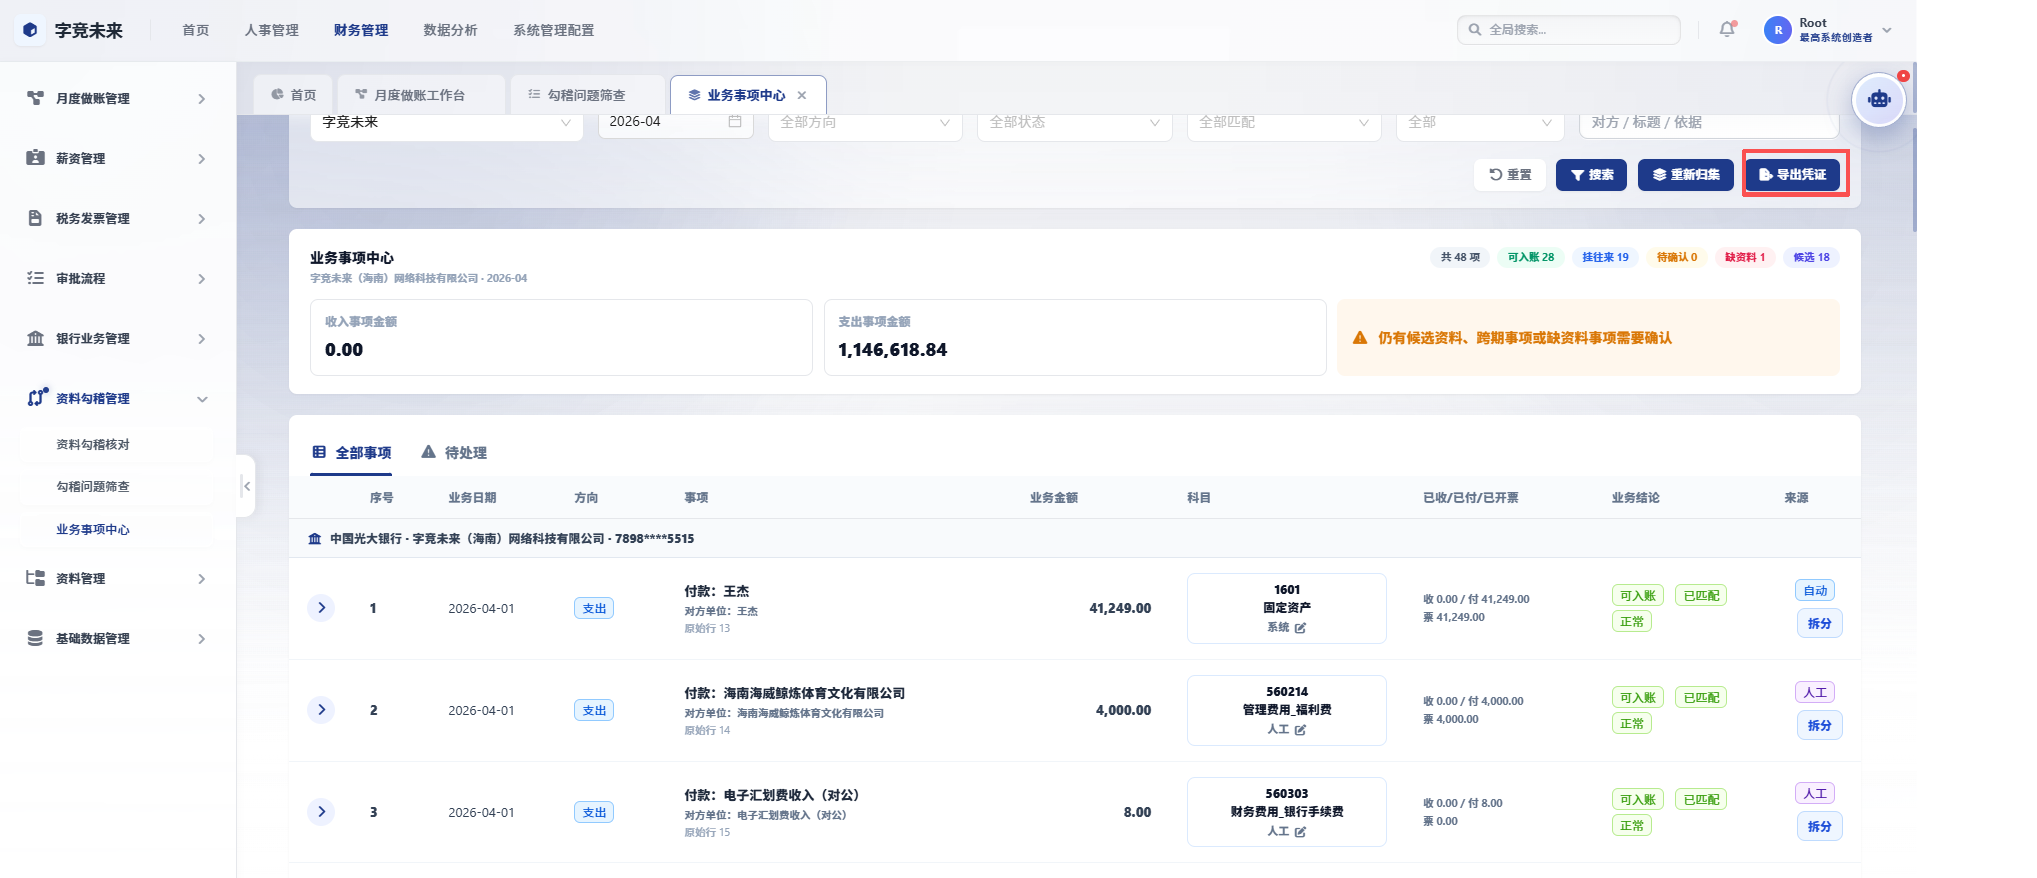
Task: Click the 重新归集 button
Action: point(1686,174)
